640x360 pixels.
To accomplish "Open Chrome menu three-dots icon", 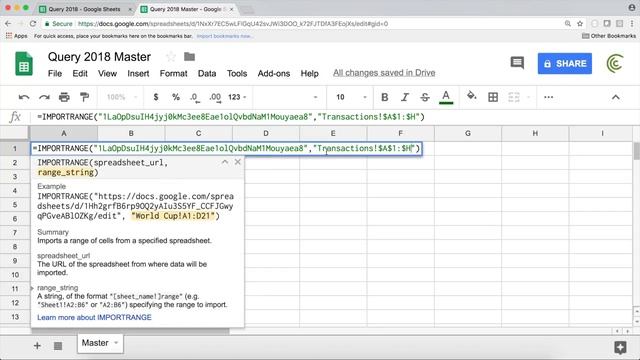I will click(x=632, y=24).
